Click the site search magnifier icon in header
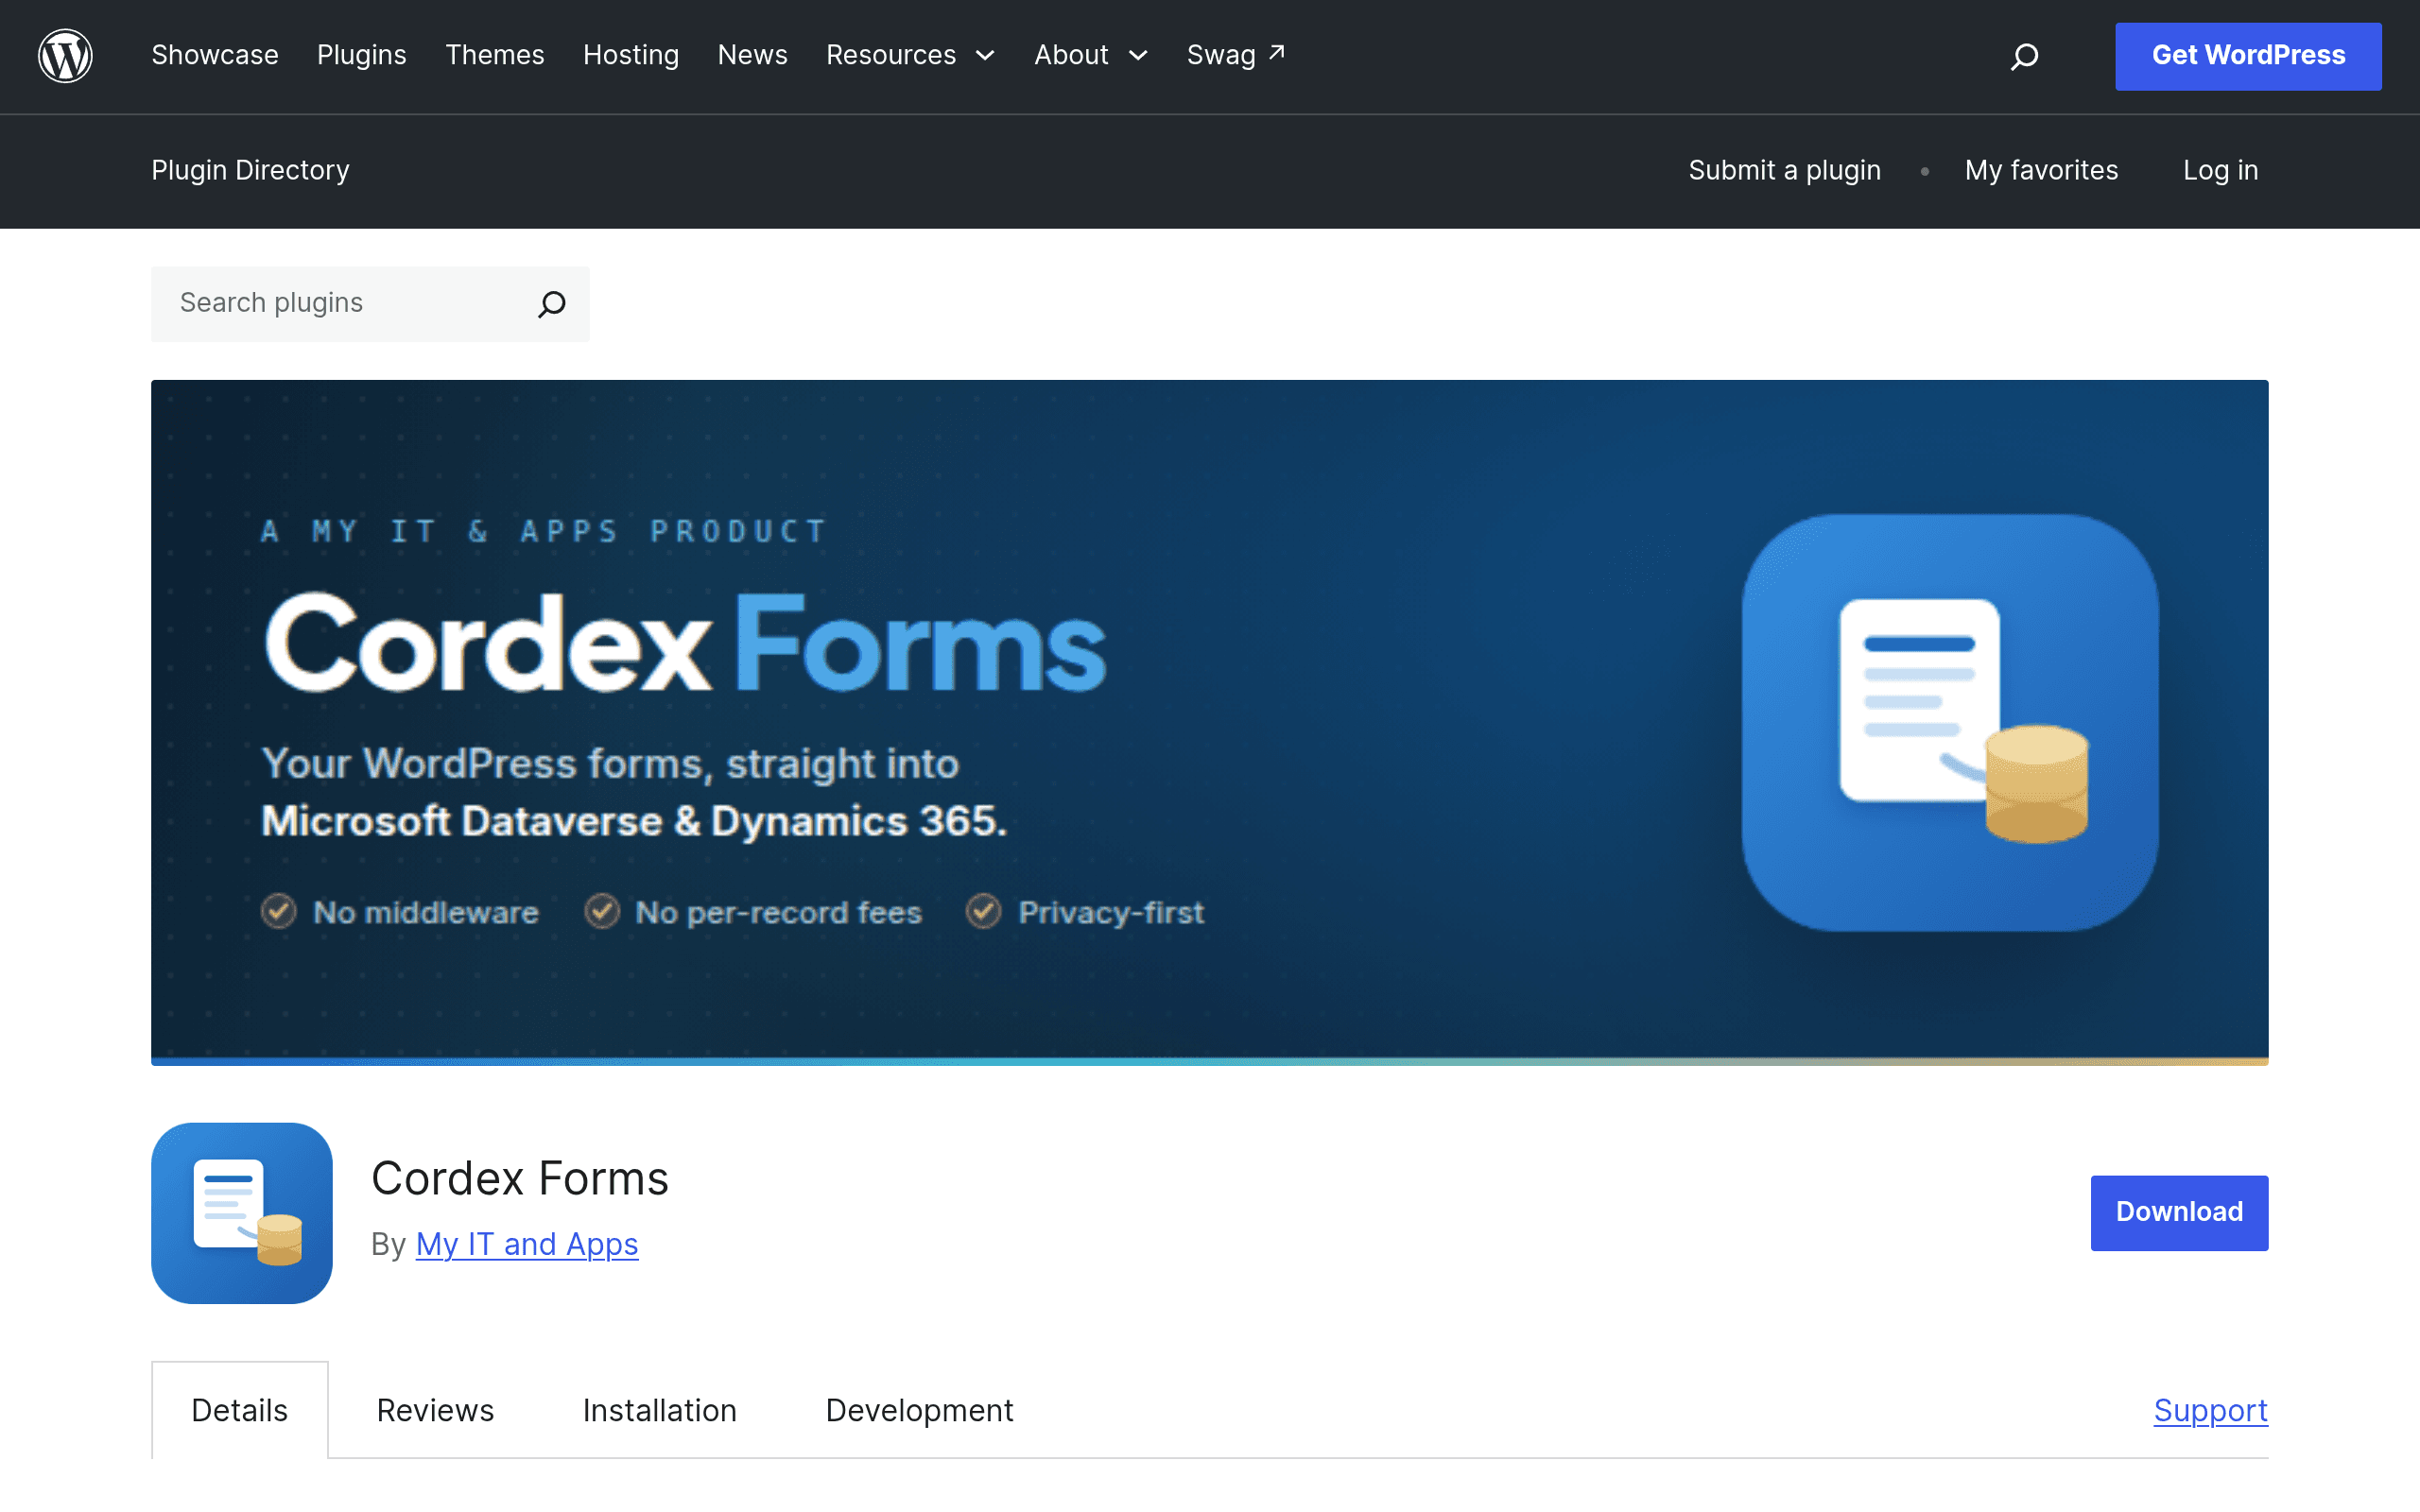This screenshot has width=2420, height=1512. [2024, 56]
